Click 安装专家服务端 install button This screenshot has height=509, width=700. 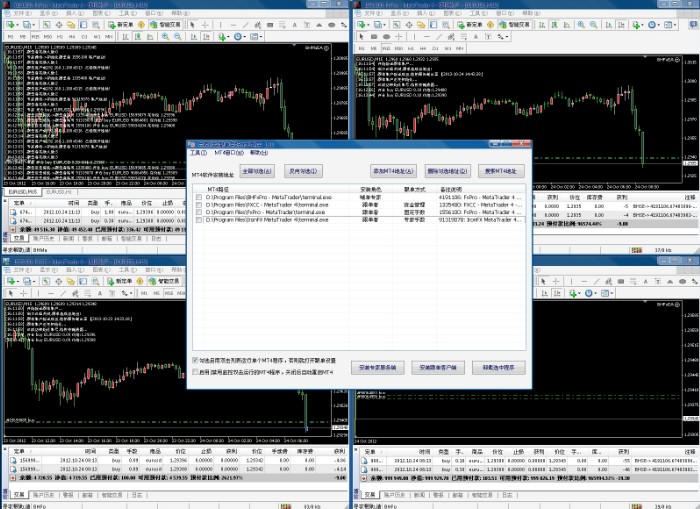[378, 368]
